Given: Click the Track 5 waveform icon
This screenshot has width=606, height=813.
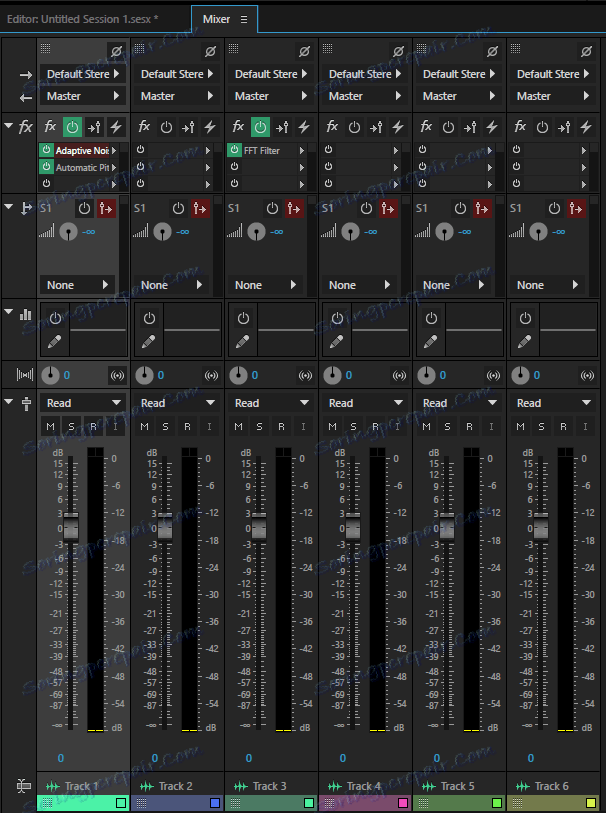Looking at the screenshot, I should point(429,786).
